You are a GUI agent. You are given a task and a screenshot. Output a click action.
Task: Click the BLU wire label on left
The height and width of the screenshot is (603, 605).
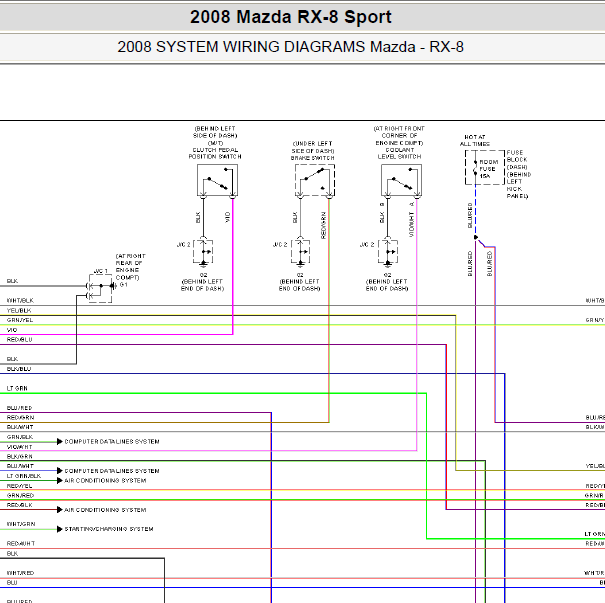coord(12,583)
